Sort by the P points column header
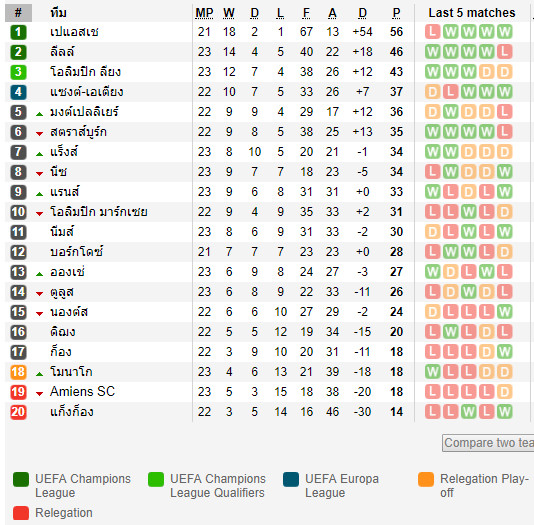534x525 pixels. 396,13
